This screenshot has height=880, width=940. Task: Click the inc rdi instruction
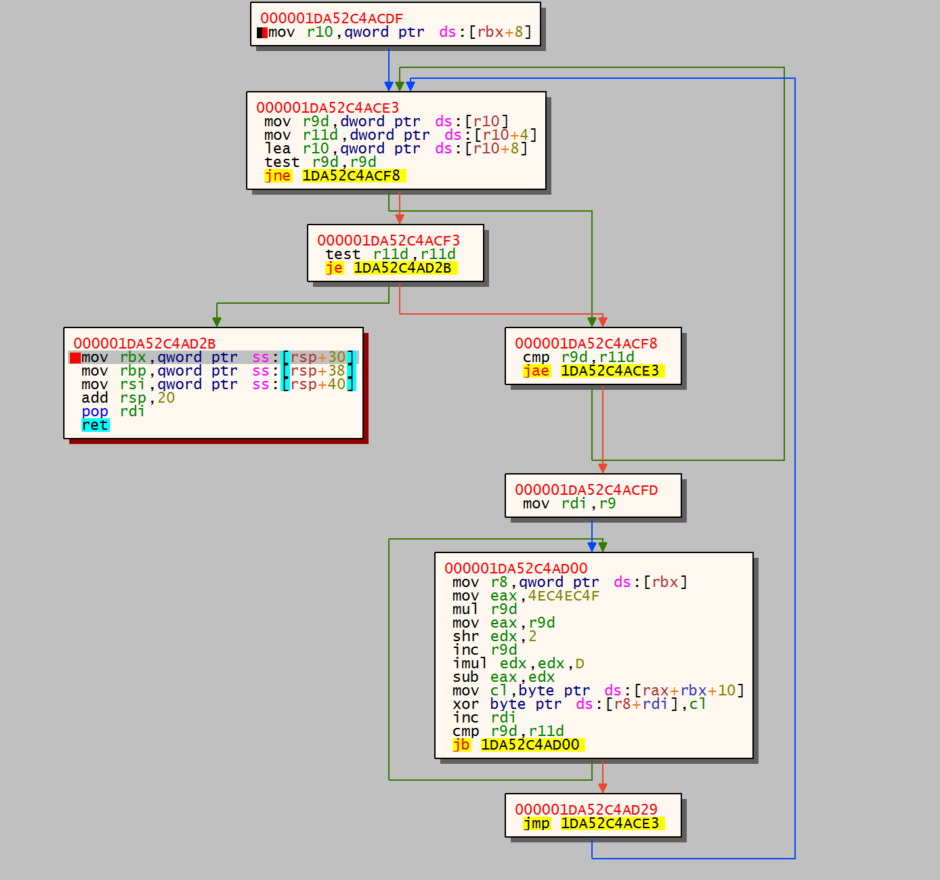tap(484, 718)
